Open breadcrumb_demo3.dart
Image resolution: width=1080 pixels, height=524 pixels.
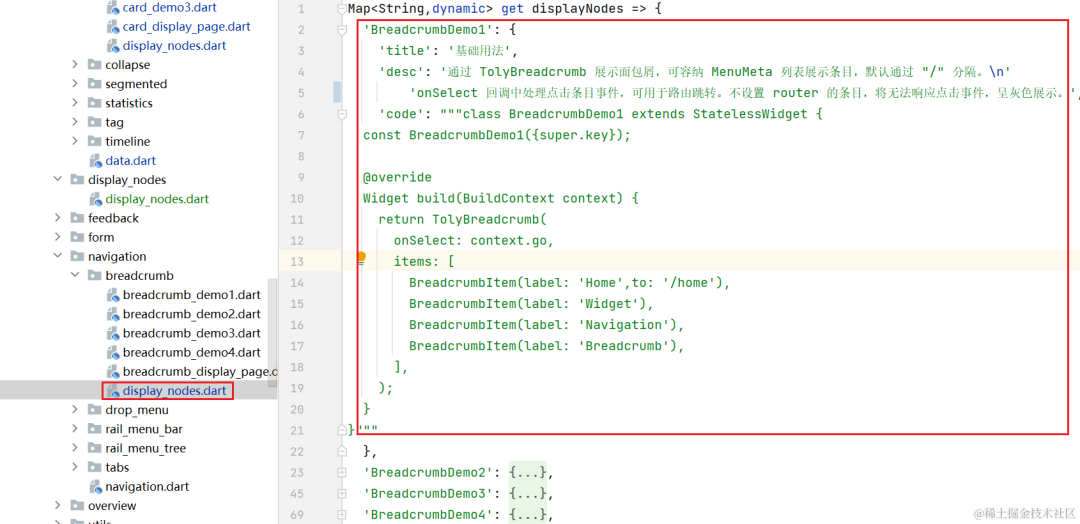[x=191, y=333]
